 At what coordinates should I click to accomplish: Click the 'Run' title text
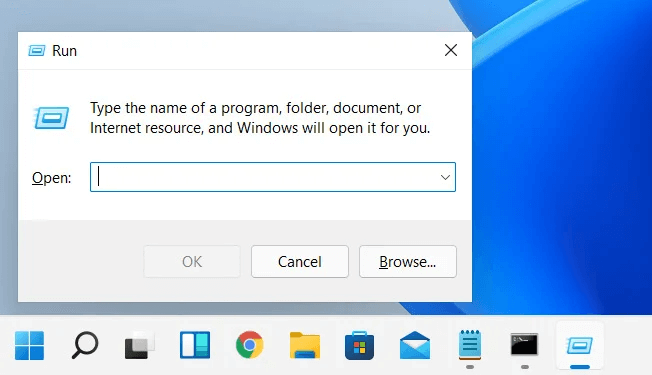pyautogui.click(x=64, y=51)
